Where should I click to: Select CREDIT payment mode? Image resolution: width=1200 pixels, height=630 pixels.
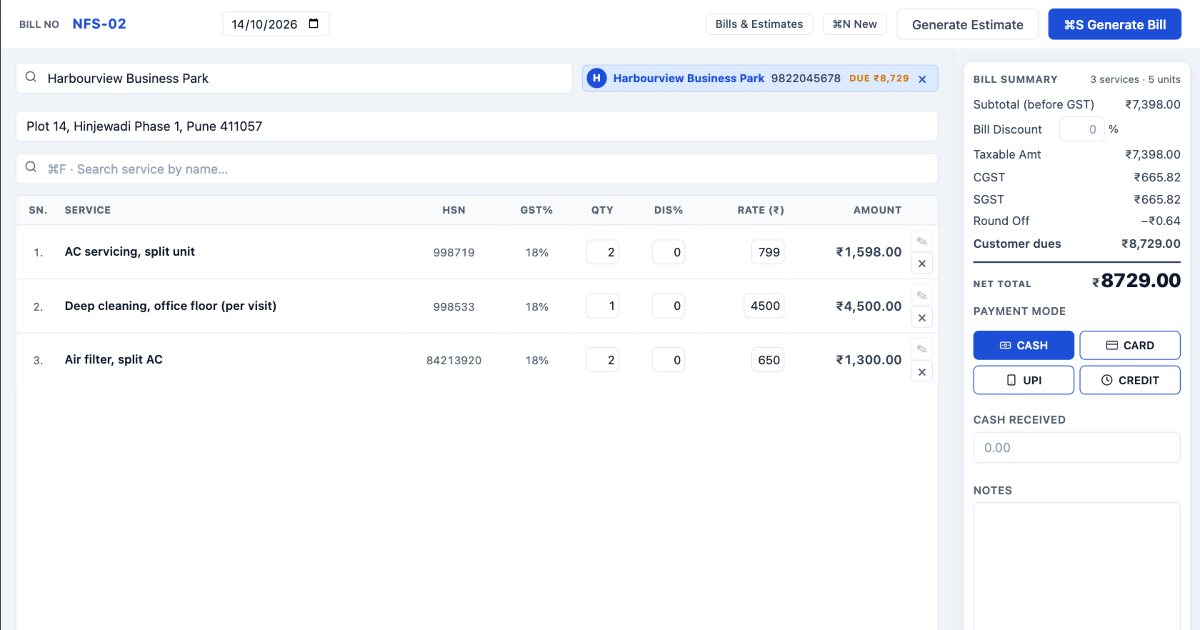point(1130,380)
